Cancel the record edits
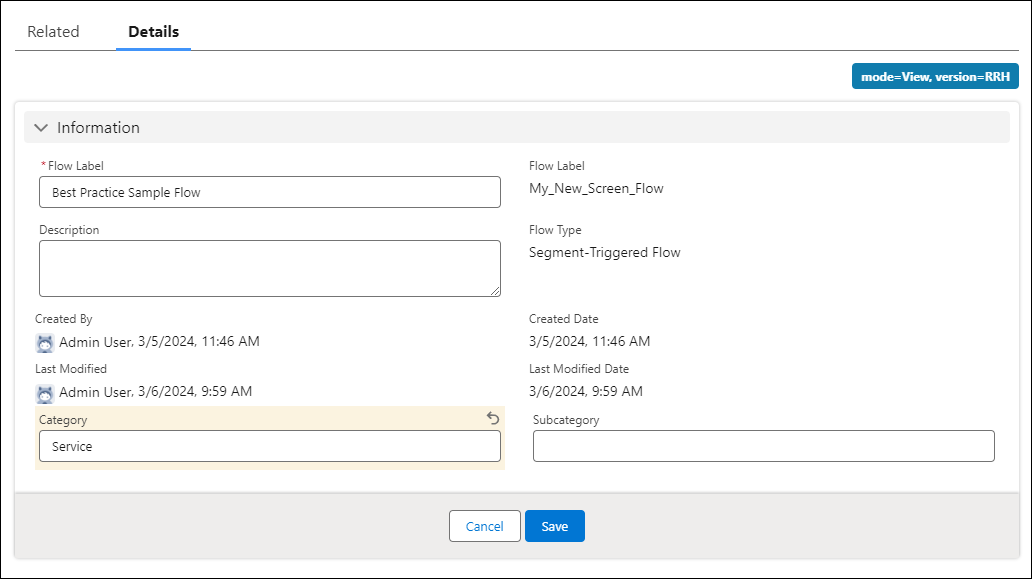The height and width of the screenshot is (579, 1032). point(485,526)
